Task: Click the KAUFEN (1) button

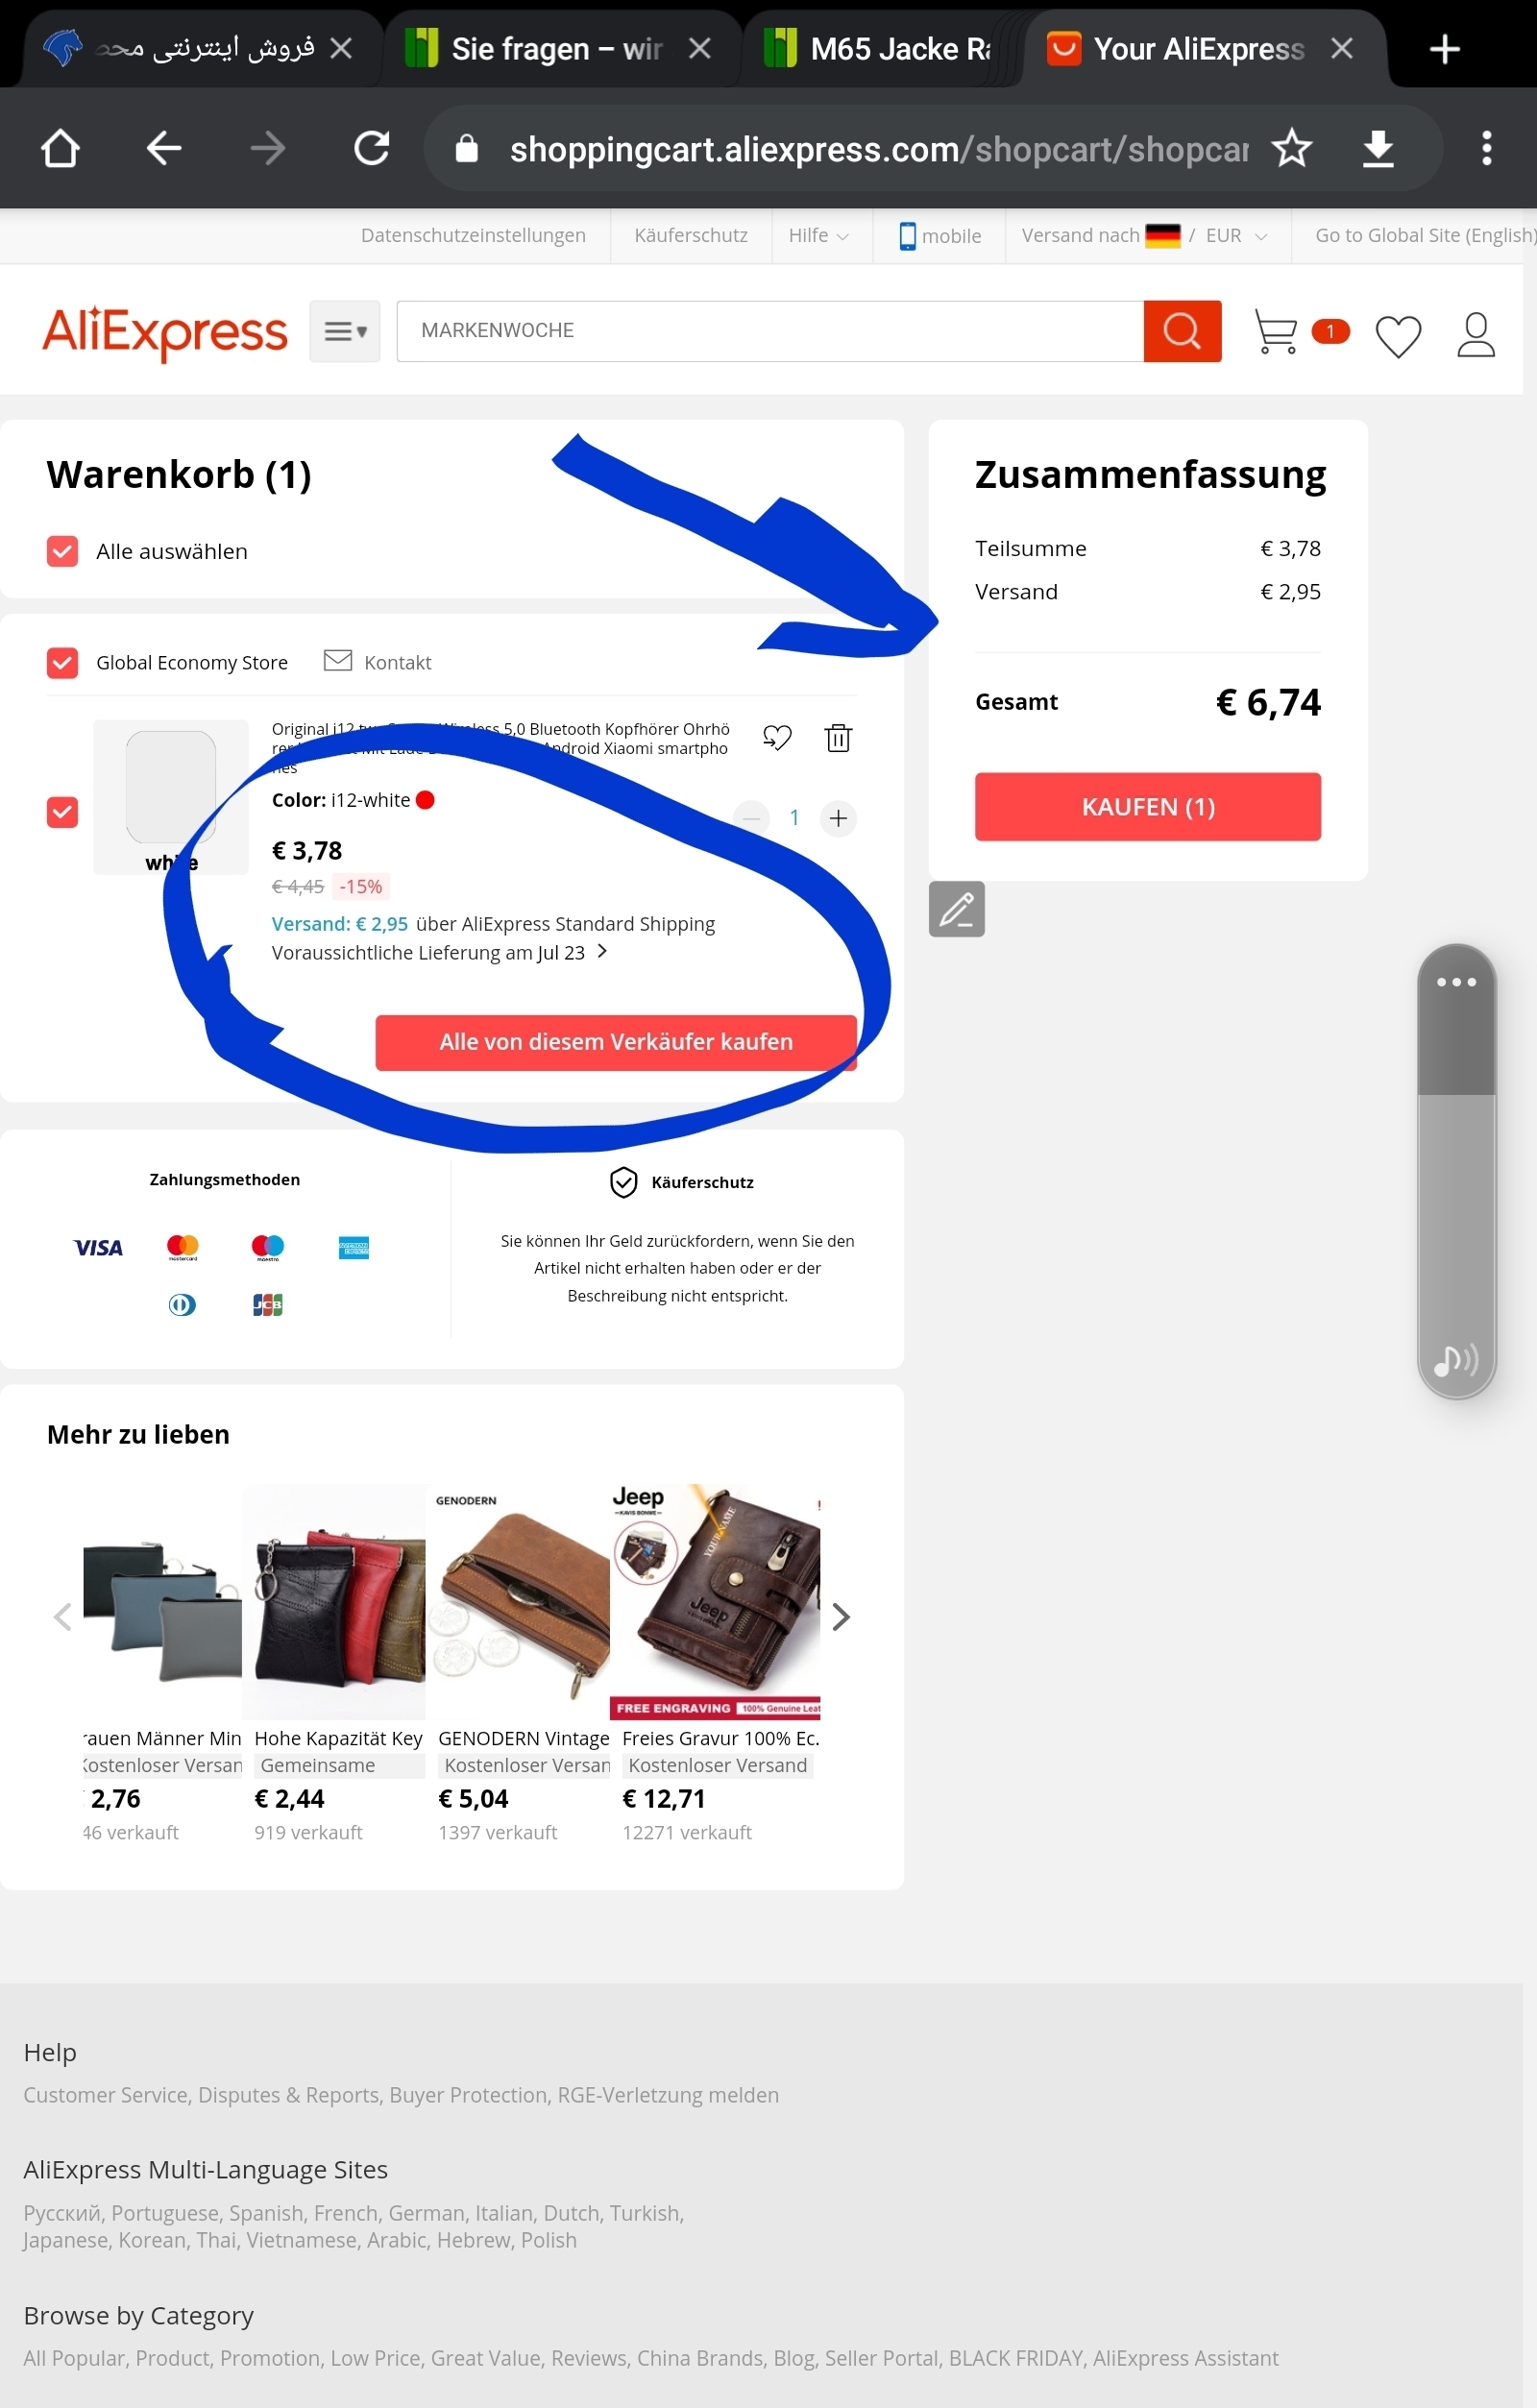Action: [1148, 806]
